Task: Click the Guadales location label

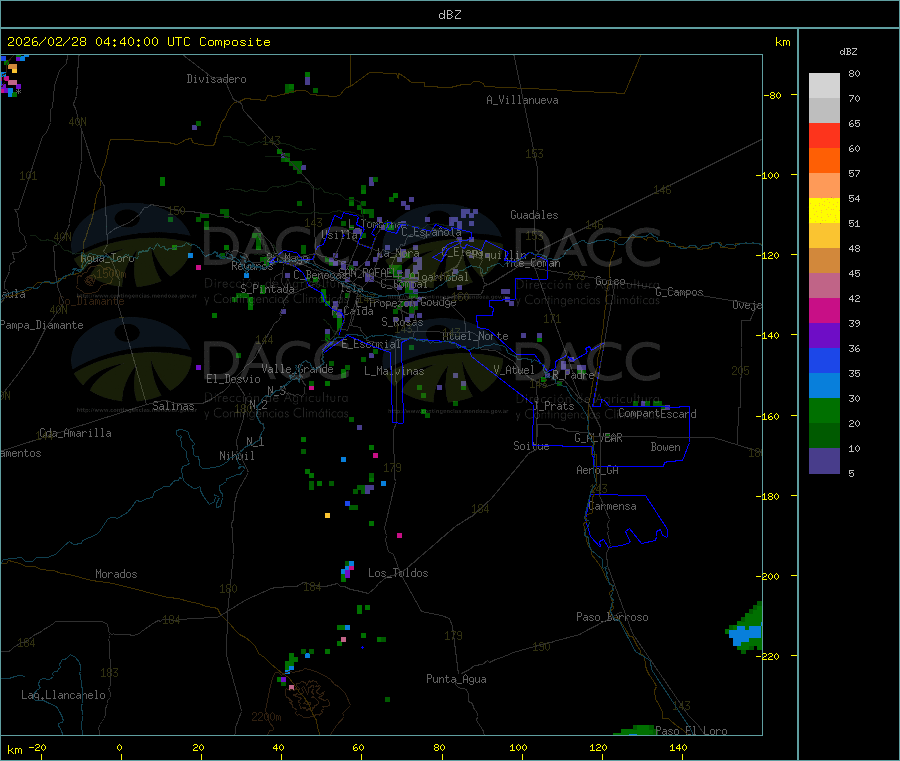Action: [x=534, y=215]
